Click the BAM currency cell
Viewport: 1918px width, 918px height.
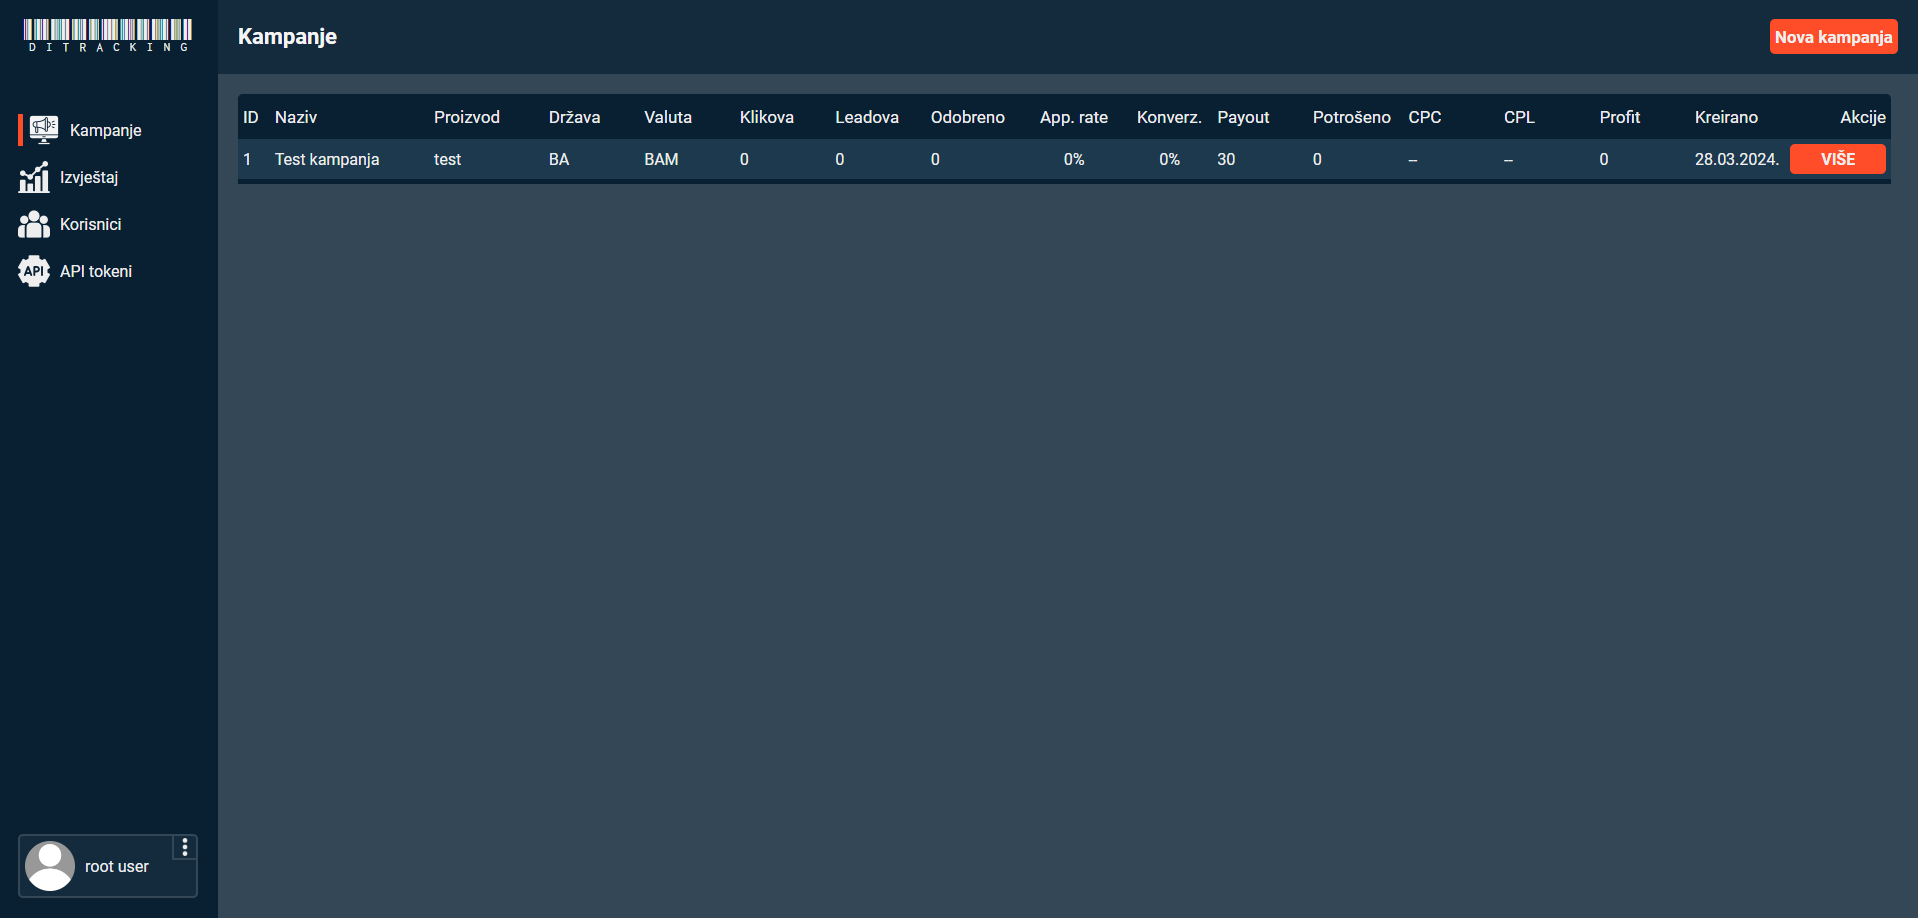pos(661,159)
